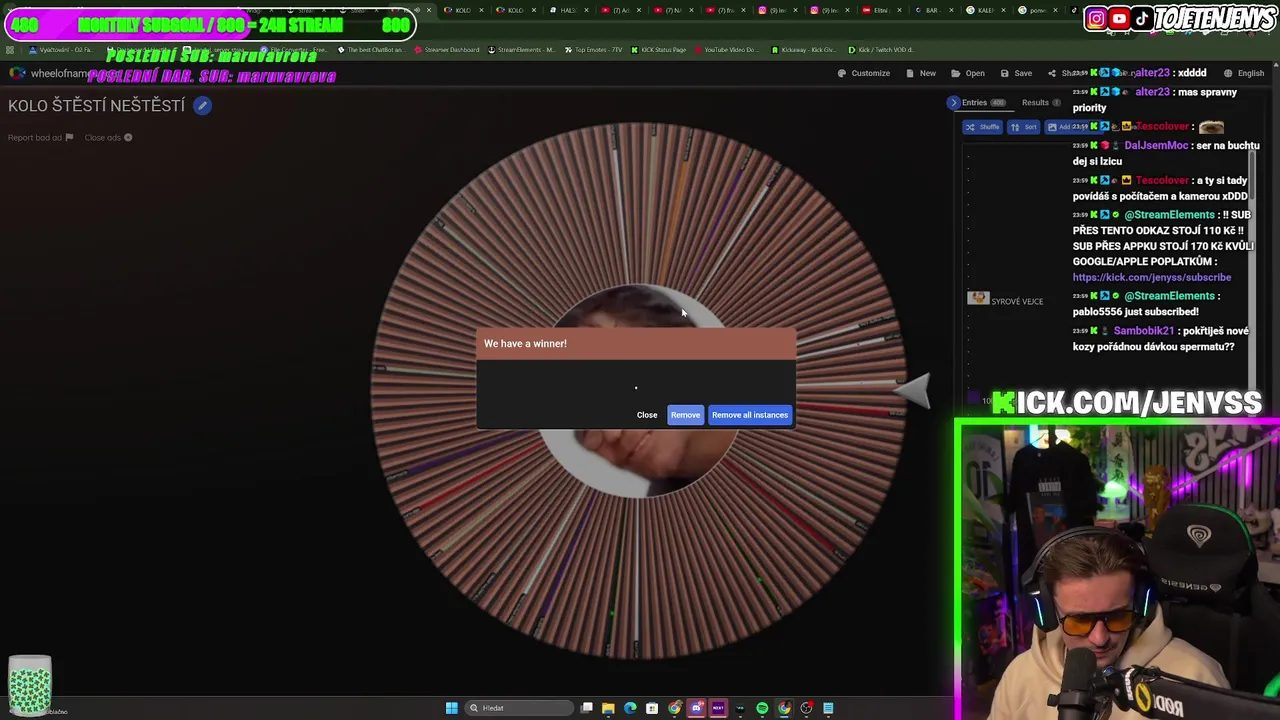Open the YouTube Video Do... bookmark
Viewport: 1280px width, 720px height.
tap(726, 49)
